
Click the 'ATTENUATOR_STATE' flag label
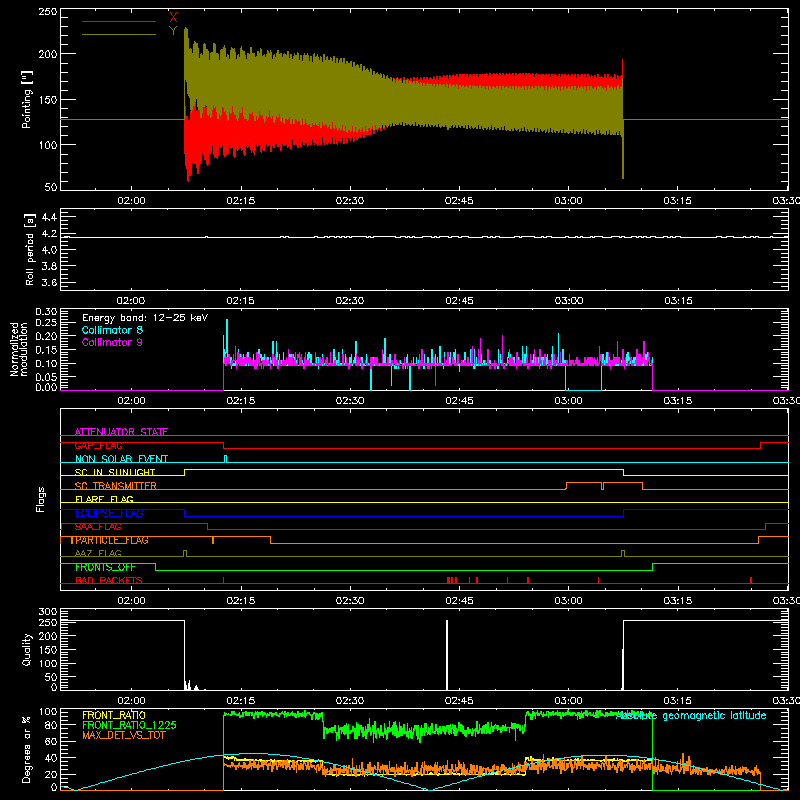coord(121,432)
